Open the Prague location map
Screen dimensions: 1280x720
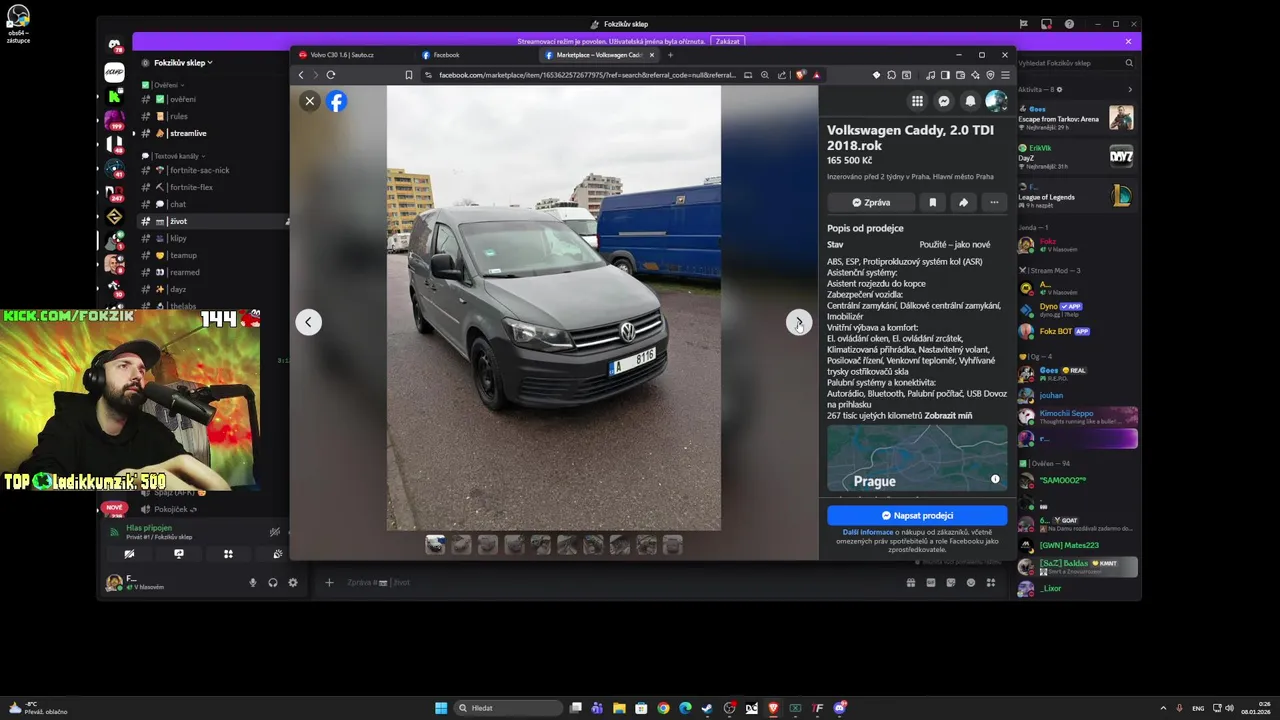[x=917, y=458]
